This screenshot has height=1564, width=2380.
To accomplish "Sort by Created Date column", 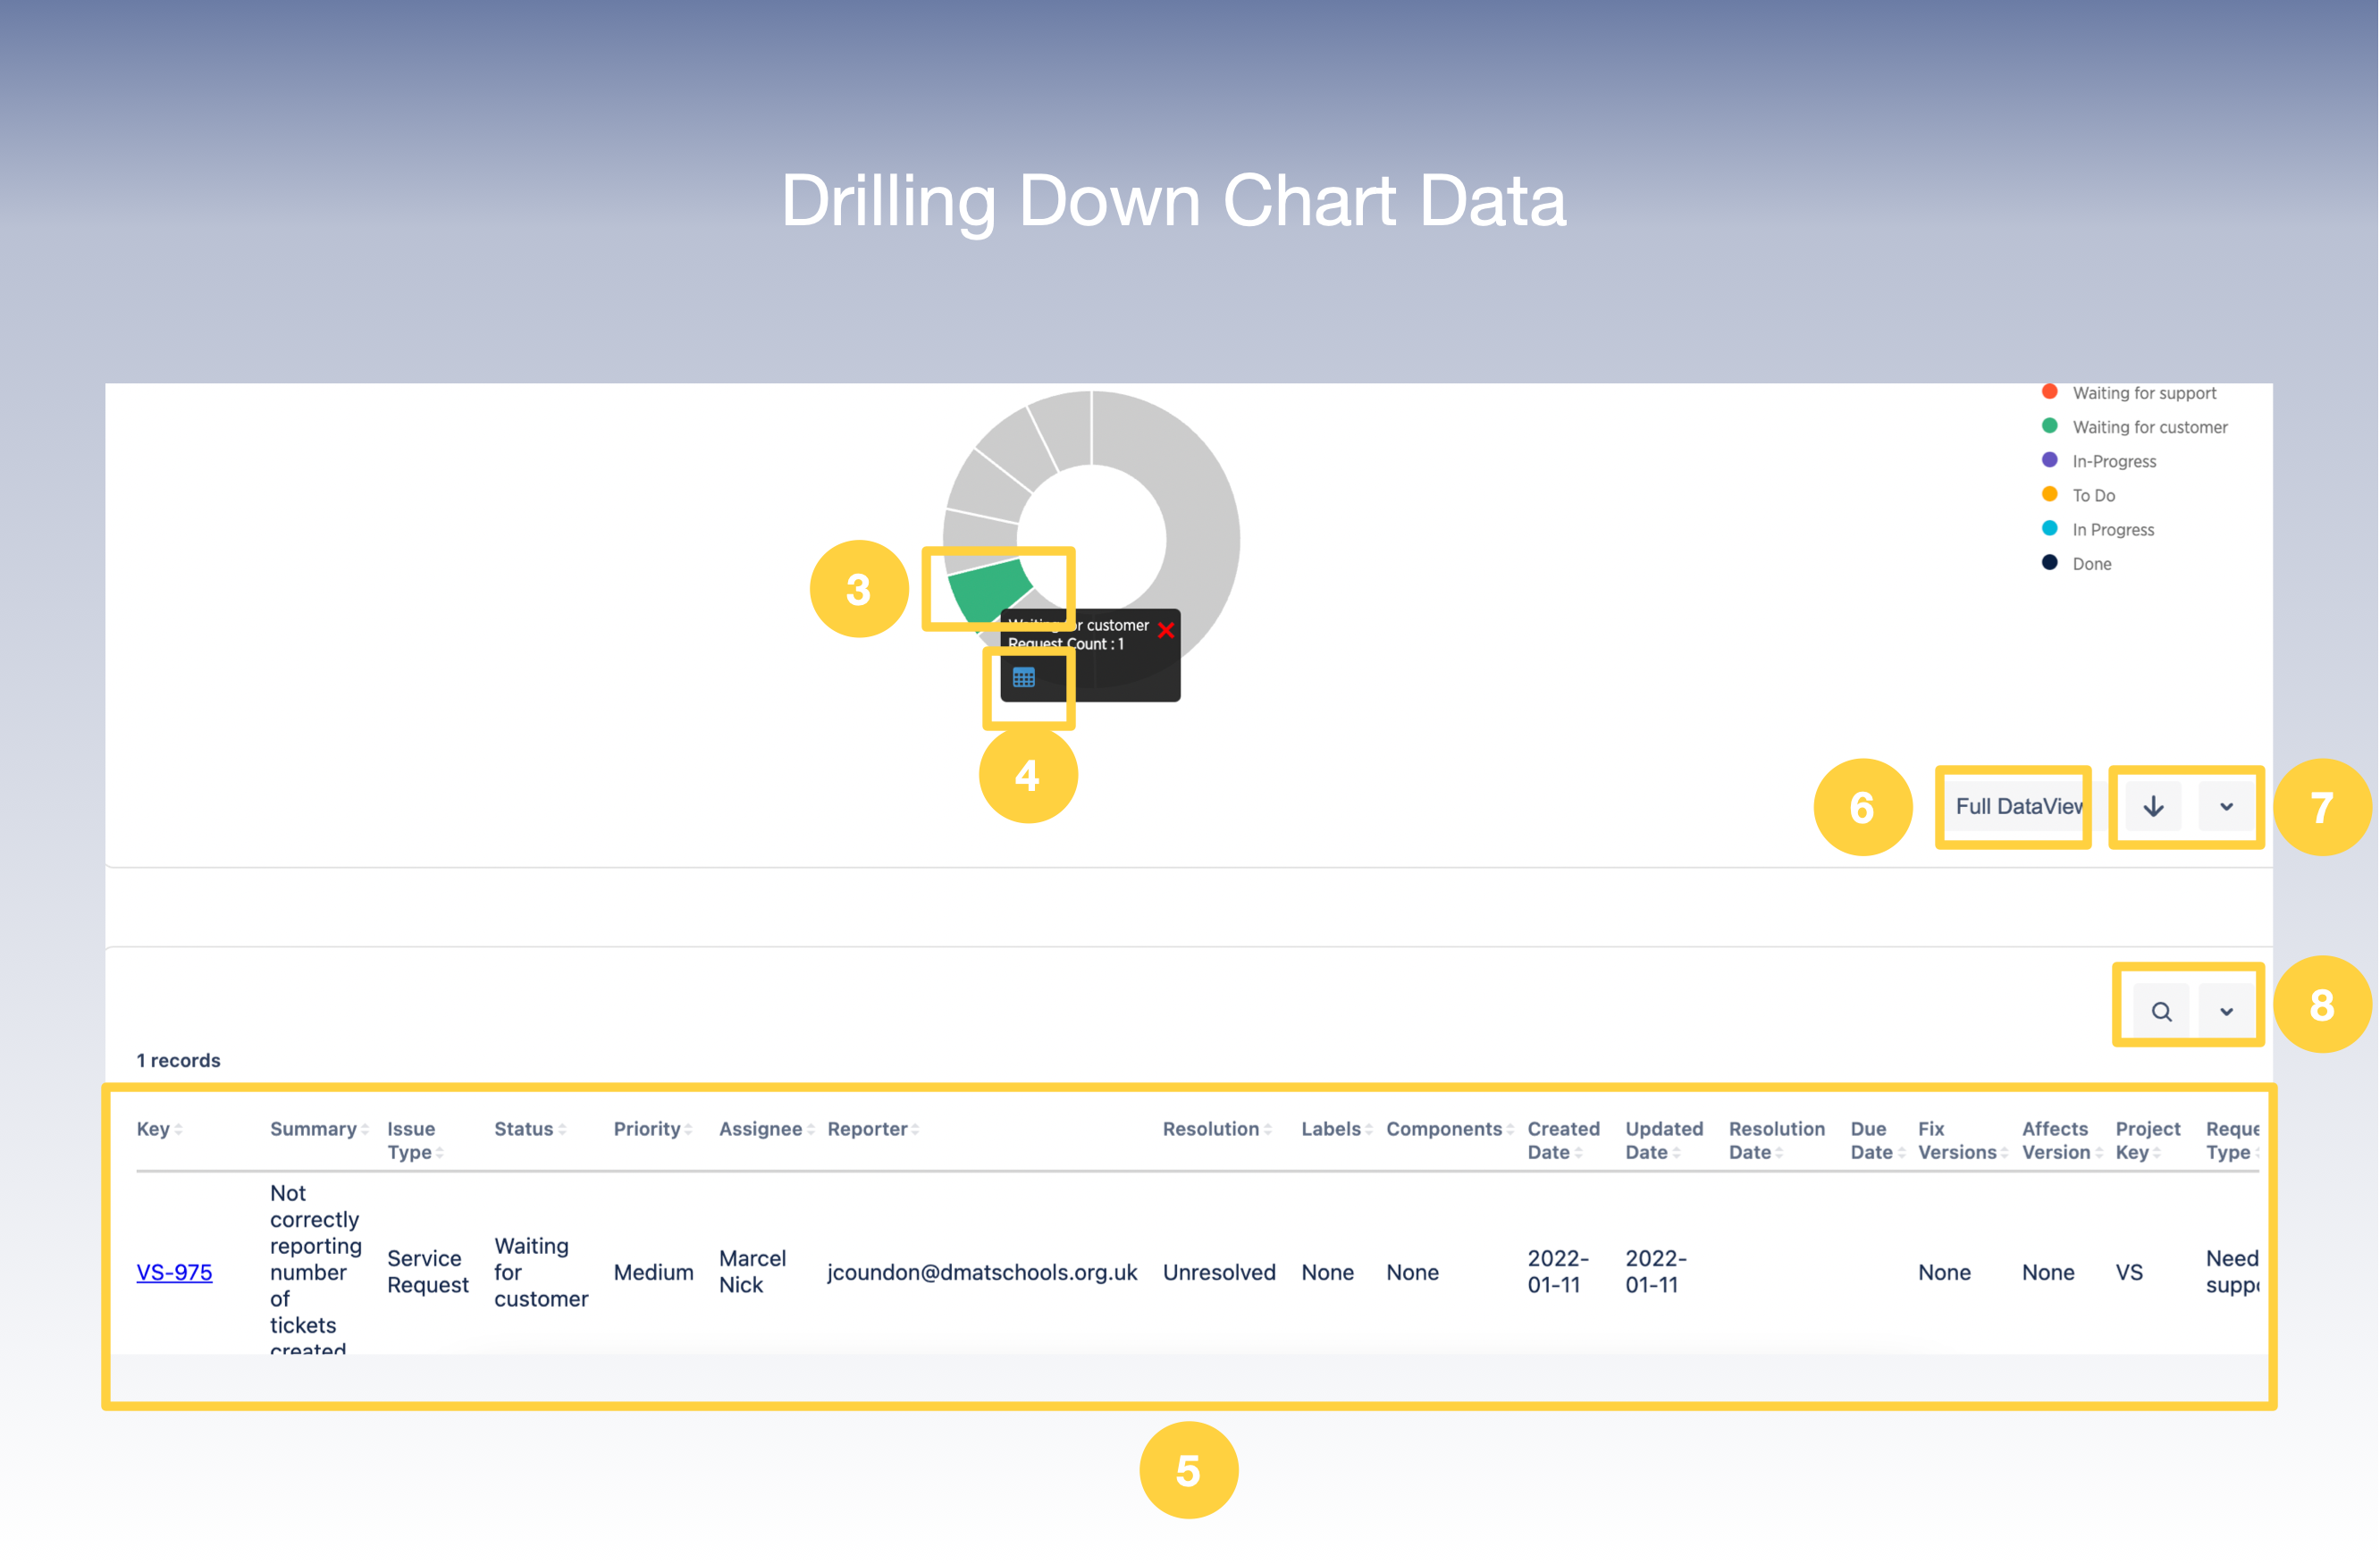I will pos(1562,1140).
